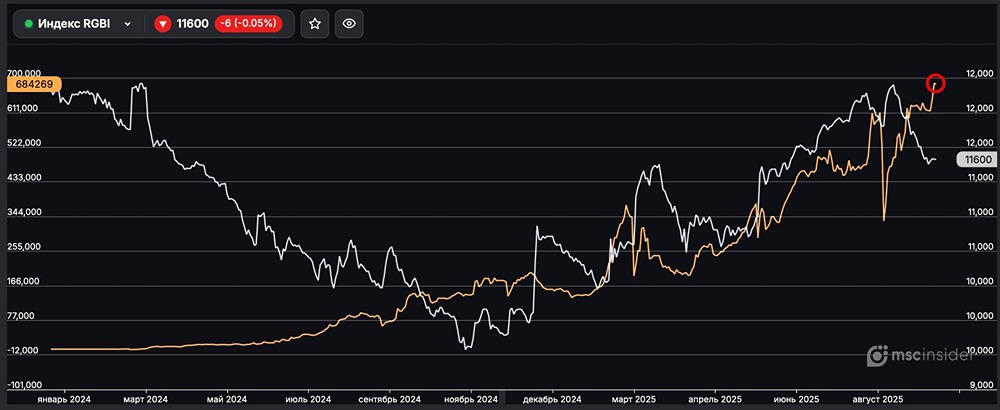The image size is (1000, 410).
Task: Click the red circle marker on orange line
Action: click(936, 84)
